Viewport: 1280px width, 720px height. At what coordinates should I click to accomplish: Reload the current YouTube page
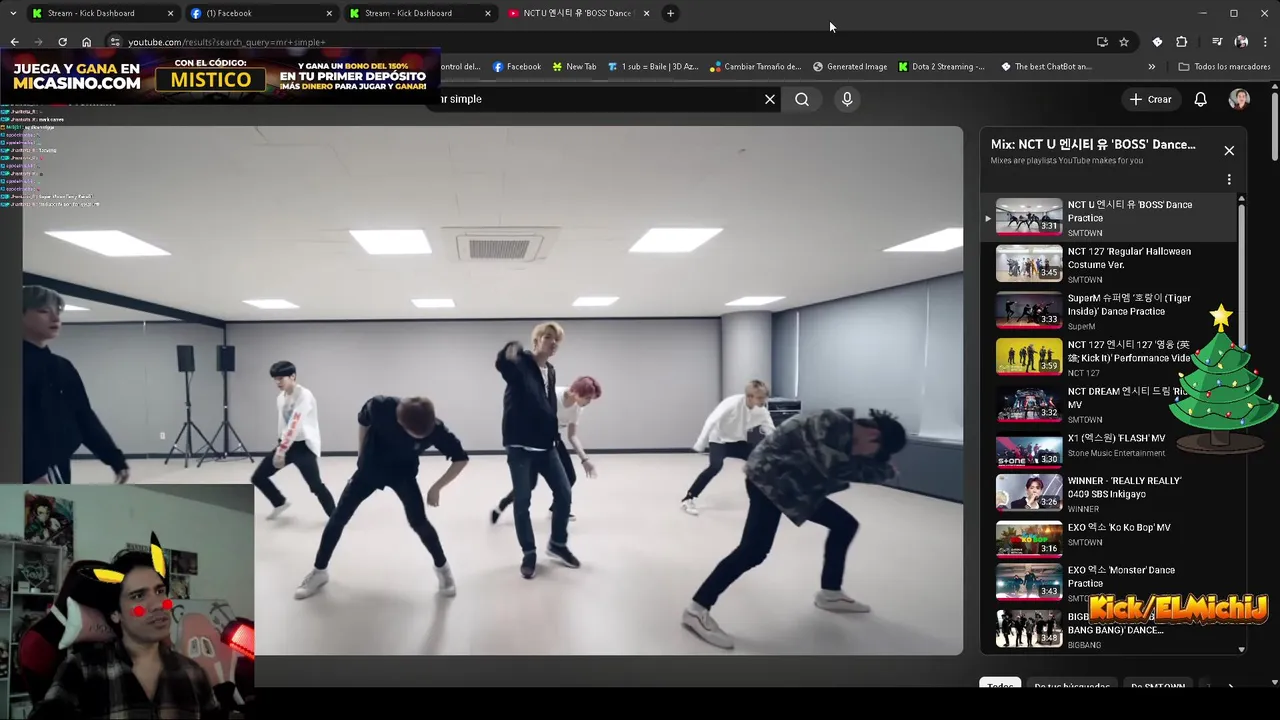[62, 42]
